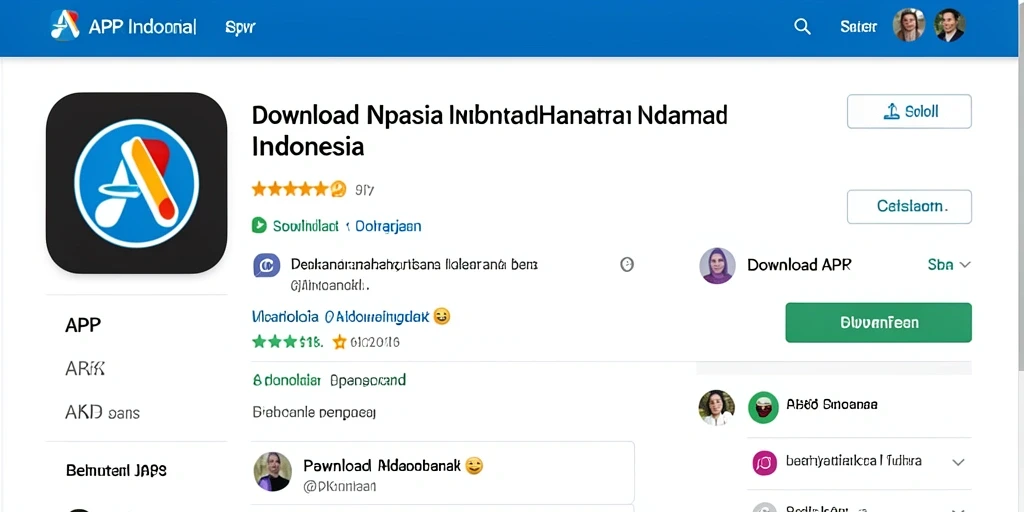Open the Dotrarjaen link
This screenshot has width=1024, height=512.
tap(387, 226)
